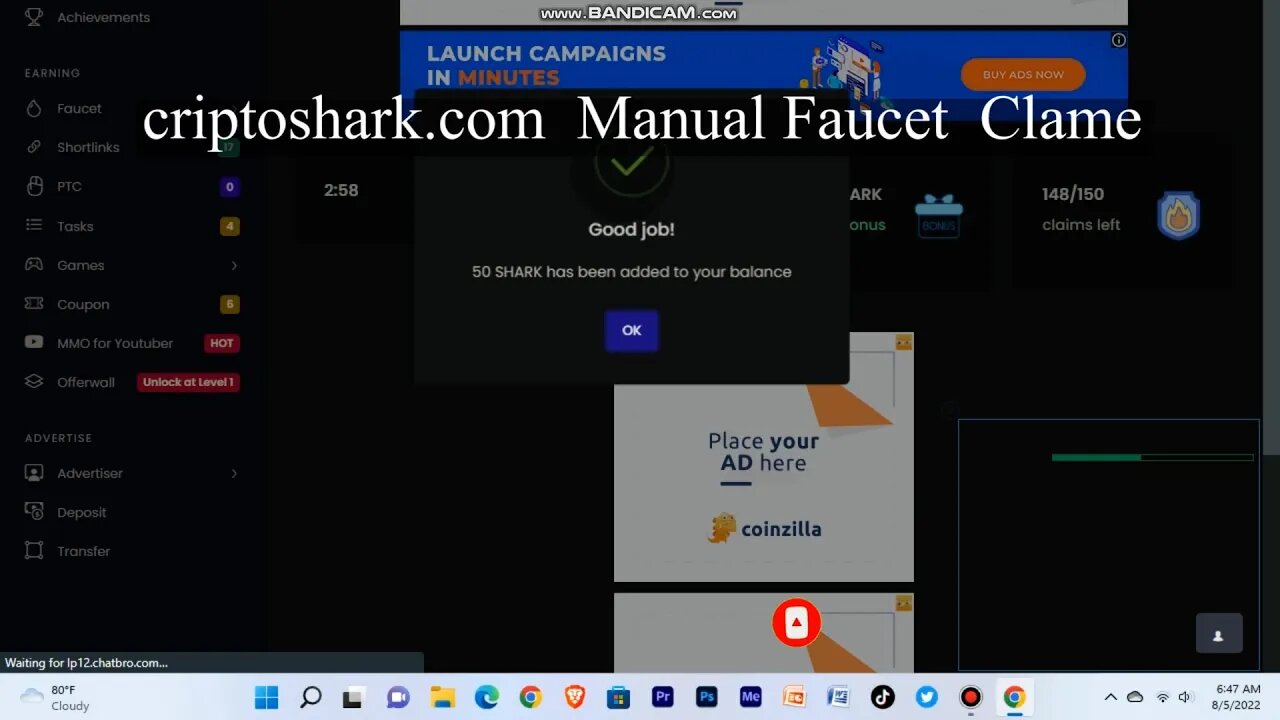Click the PTC mouse icon

click(34, 186)
